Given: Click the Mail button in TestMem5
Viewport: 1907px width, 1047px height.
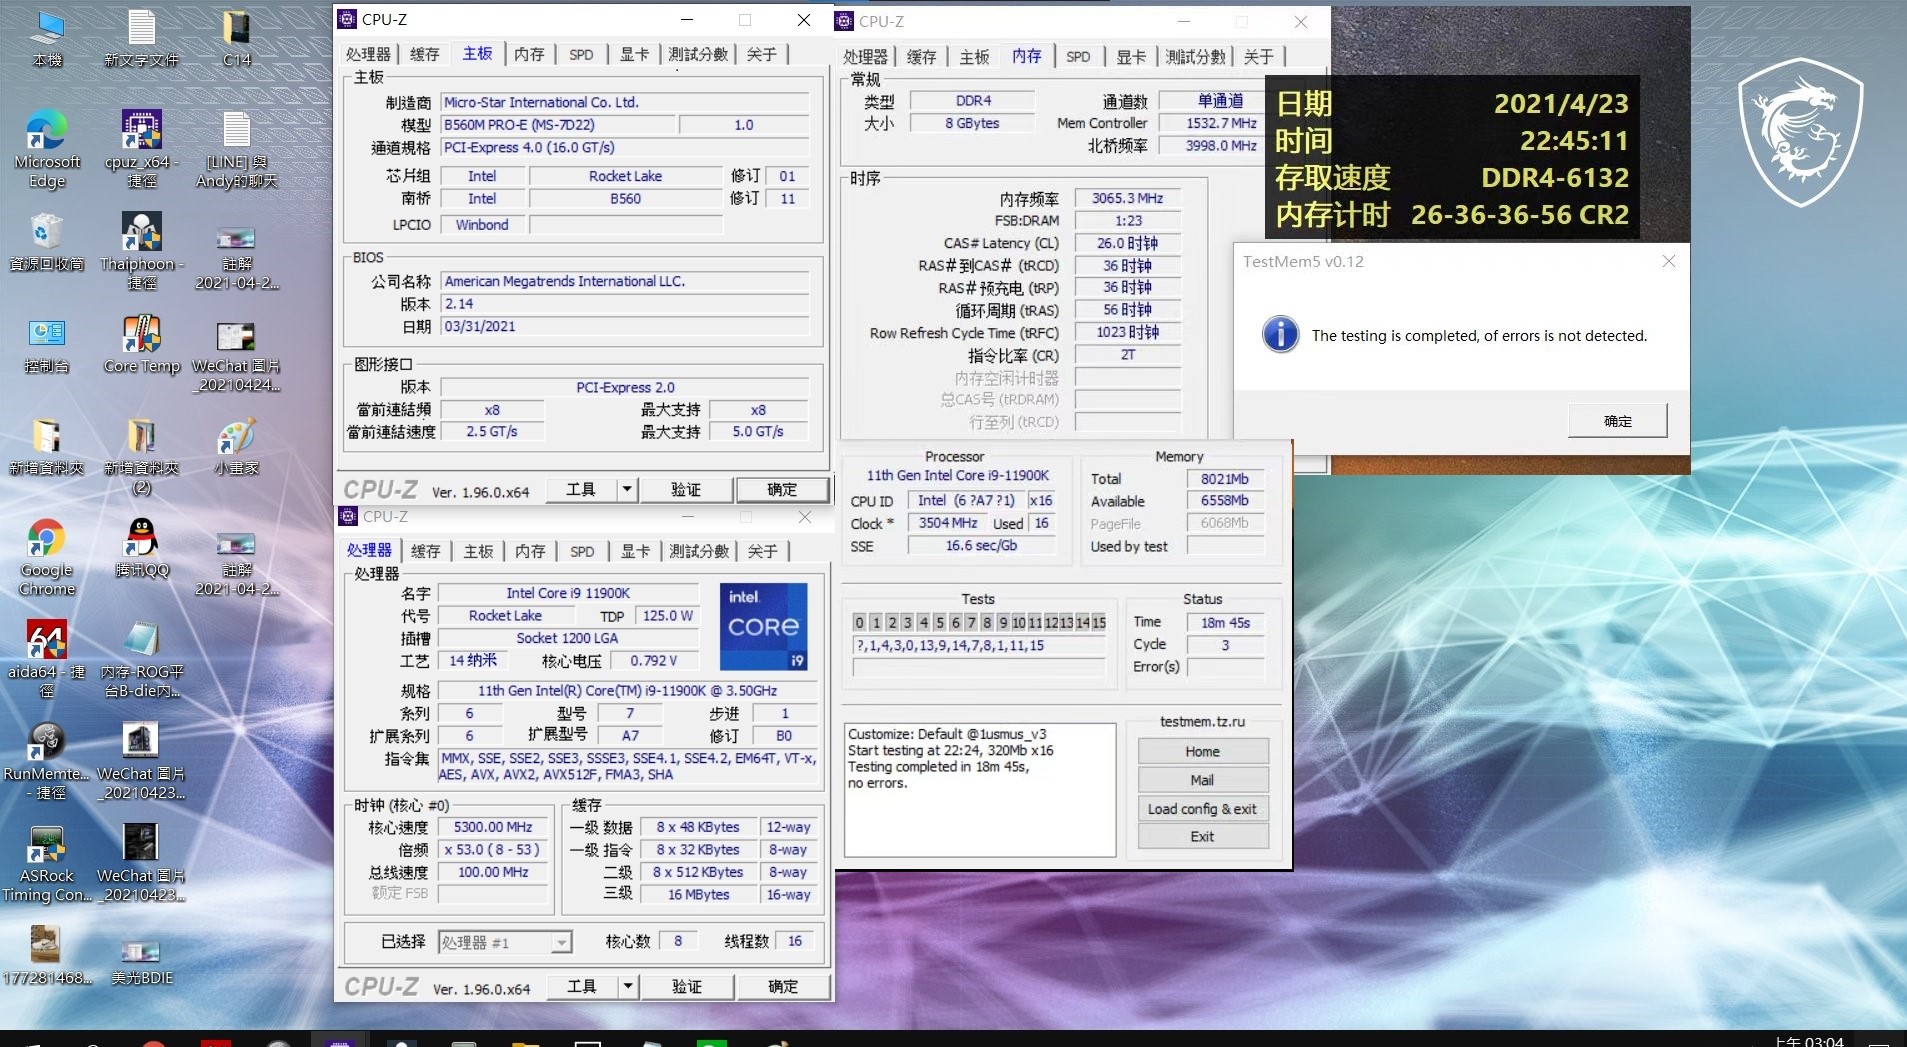Looking at the screenshot, I should pos(1203,780).
